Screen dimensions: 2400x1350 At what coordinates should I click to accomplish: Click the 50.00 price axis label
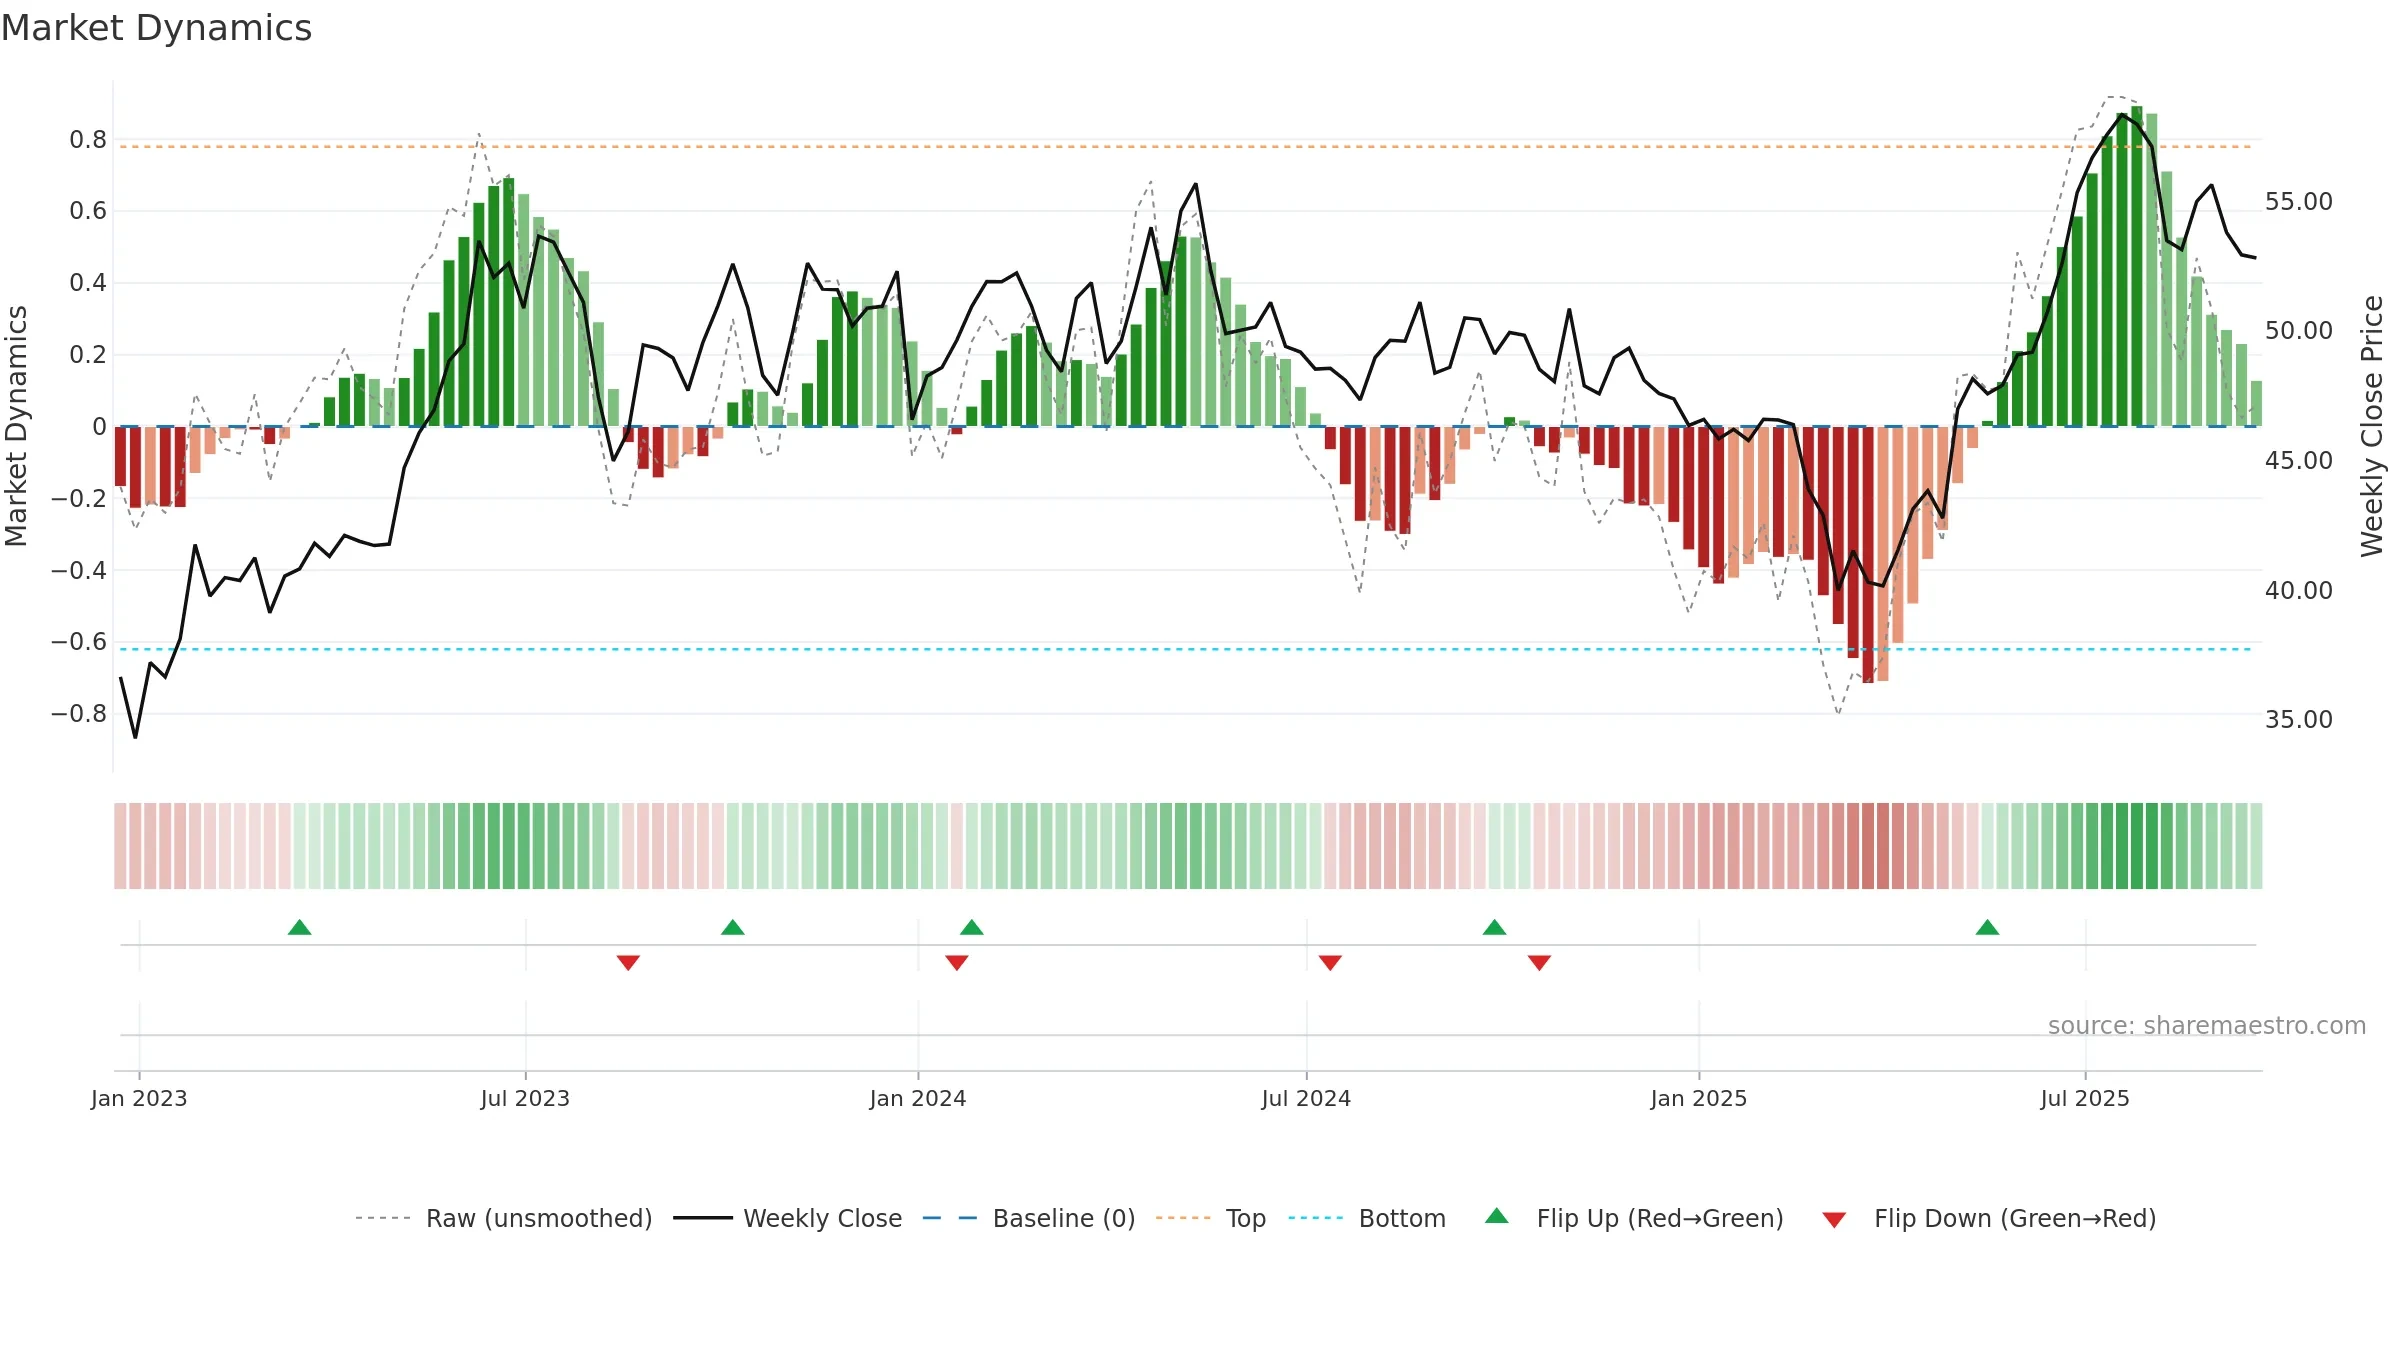2299,331
